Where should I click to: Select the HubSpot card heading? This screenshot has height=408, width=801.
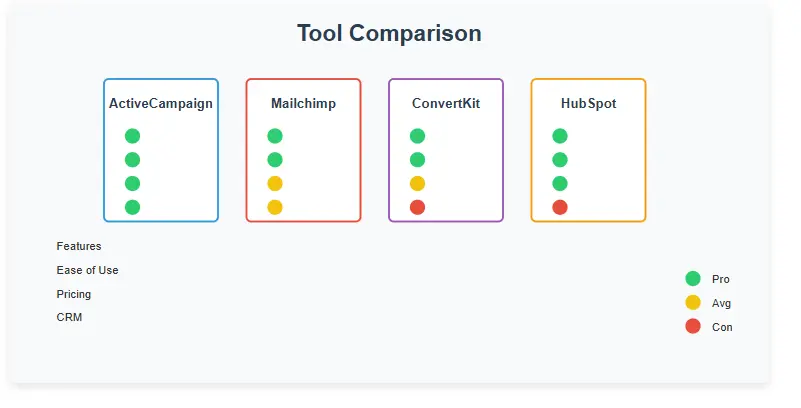[x=588, y=103]
